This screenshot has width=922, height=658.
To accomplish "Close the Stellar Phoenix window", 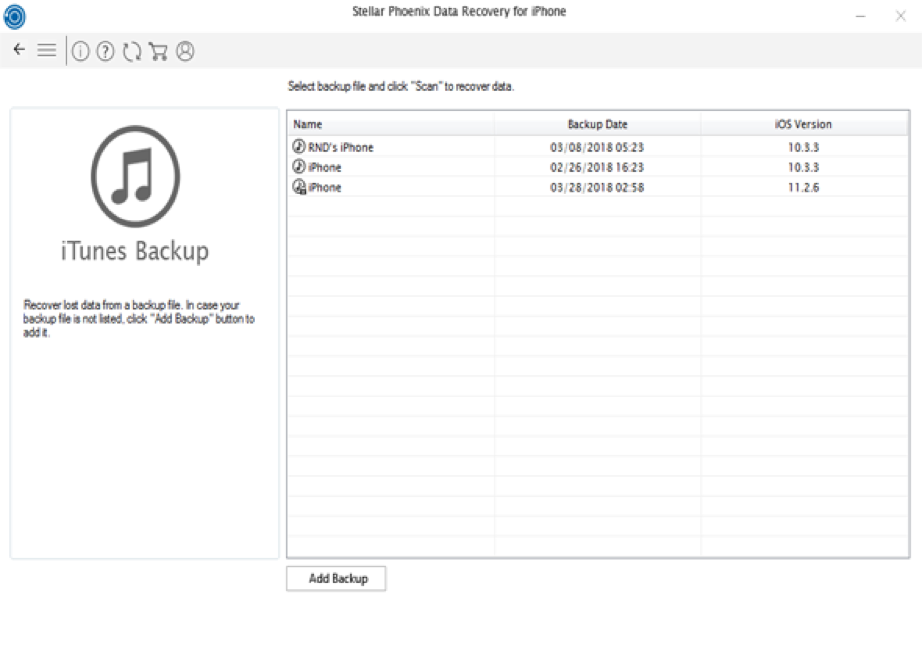I will coord(900,16).
